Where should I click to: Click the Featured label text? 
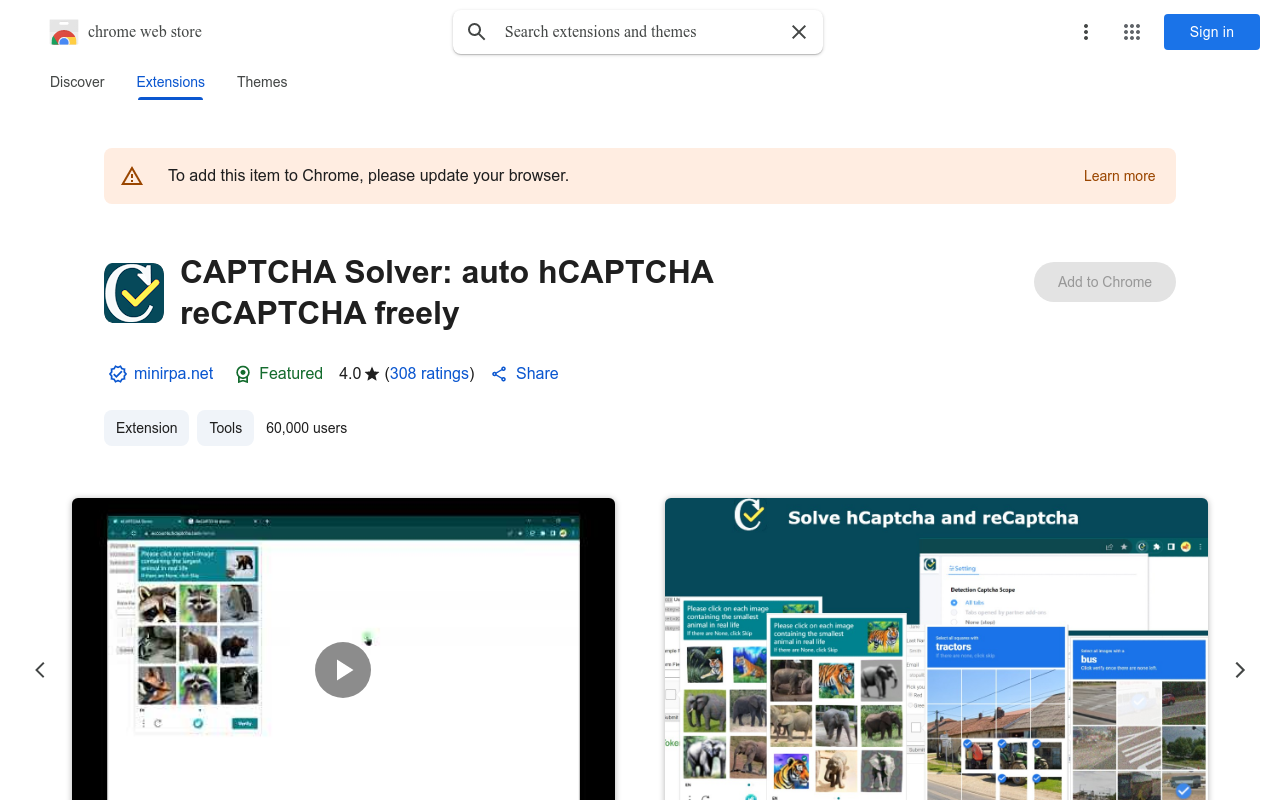[x=291, y=373]
